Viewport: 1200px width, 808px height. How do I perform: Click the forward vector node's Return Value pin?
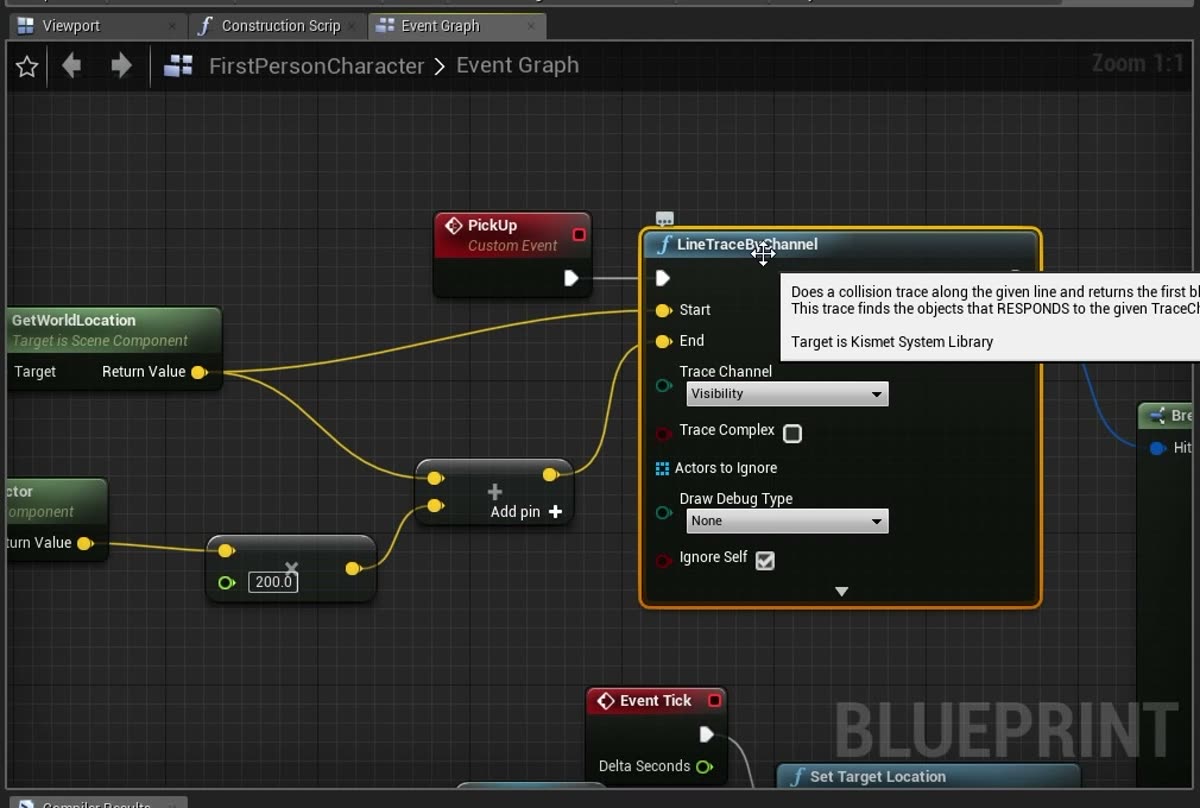point(85,544)
